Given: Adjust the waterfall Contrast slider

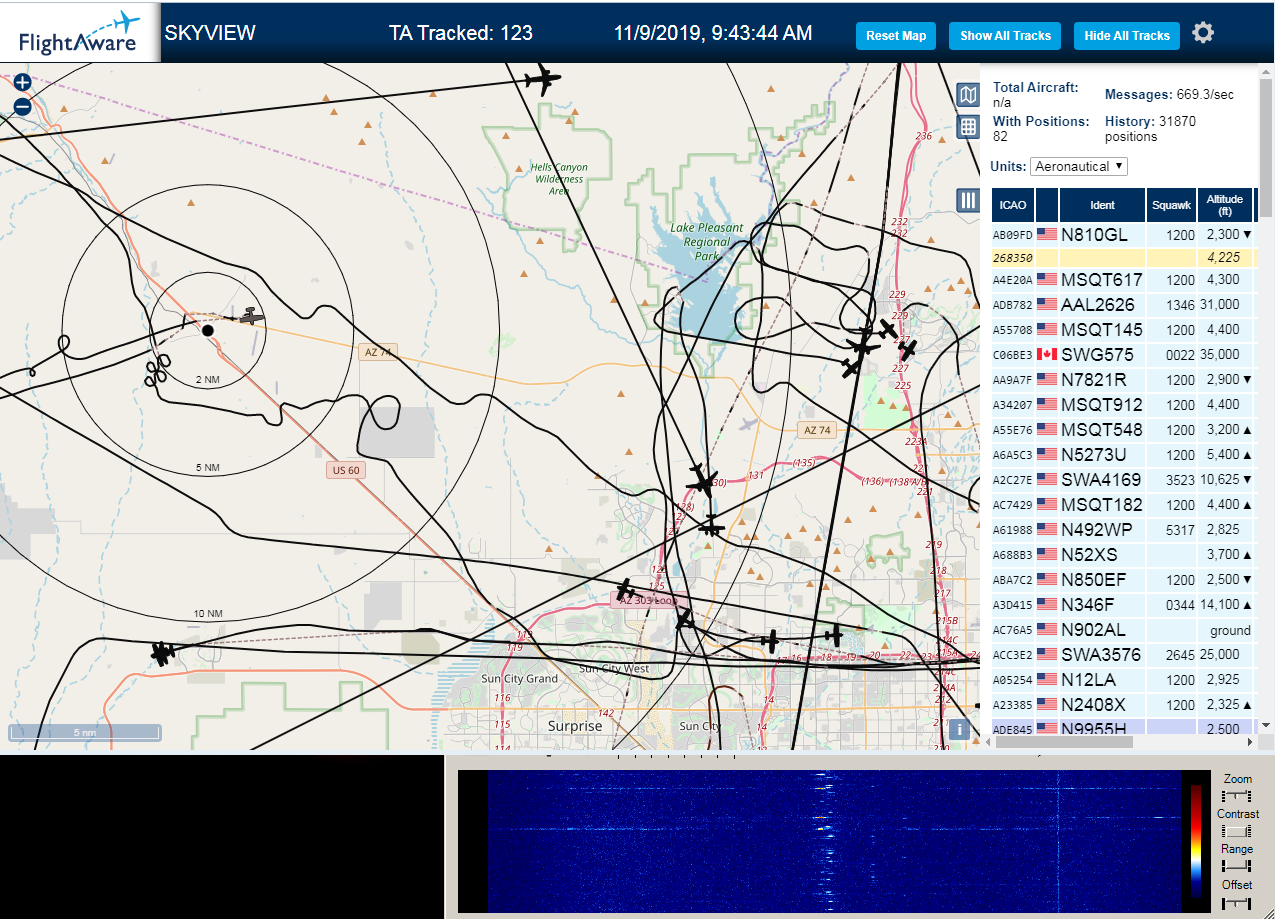Looking at the screenshot, I should tap(1237, 831).
